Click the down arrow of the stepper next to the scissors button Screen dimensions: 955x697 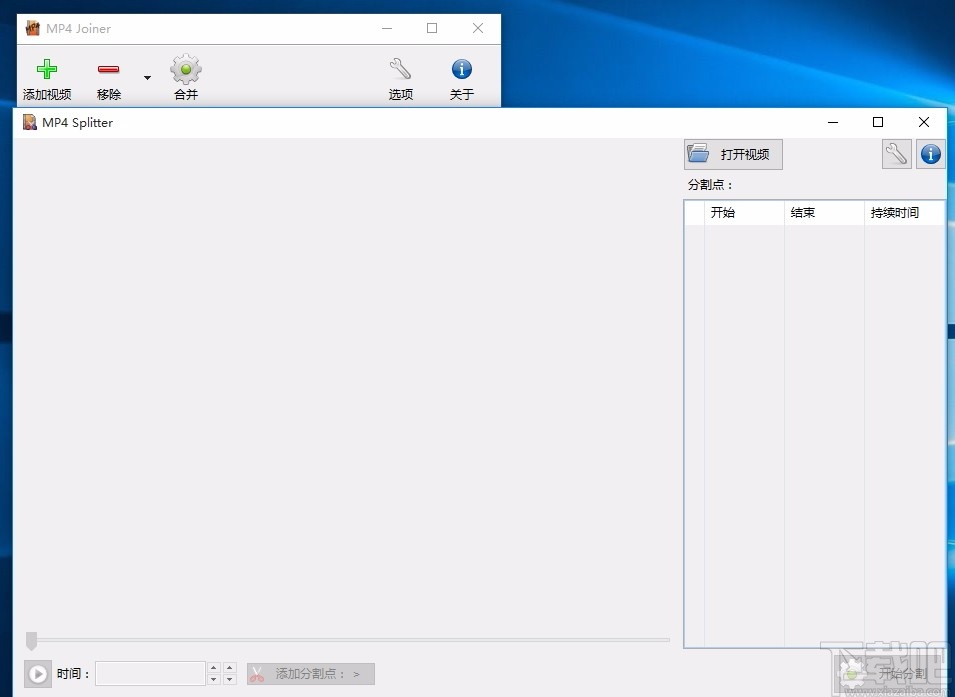[x=230, y=680]
